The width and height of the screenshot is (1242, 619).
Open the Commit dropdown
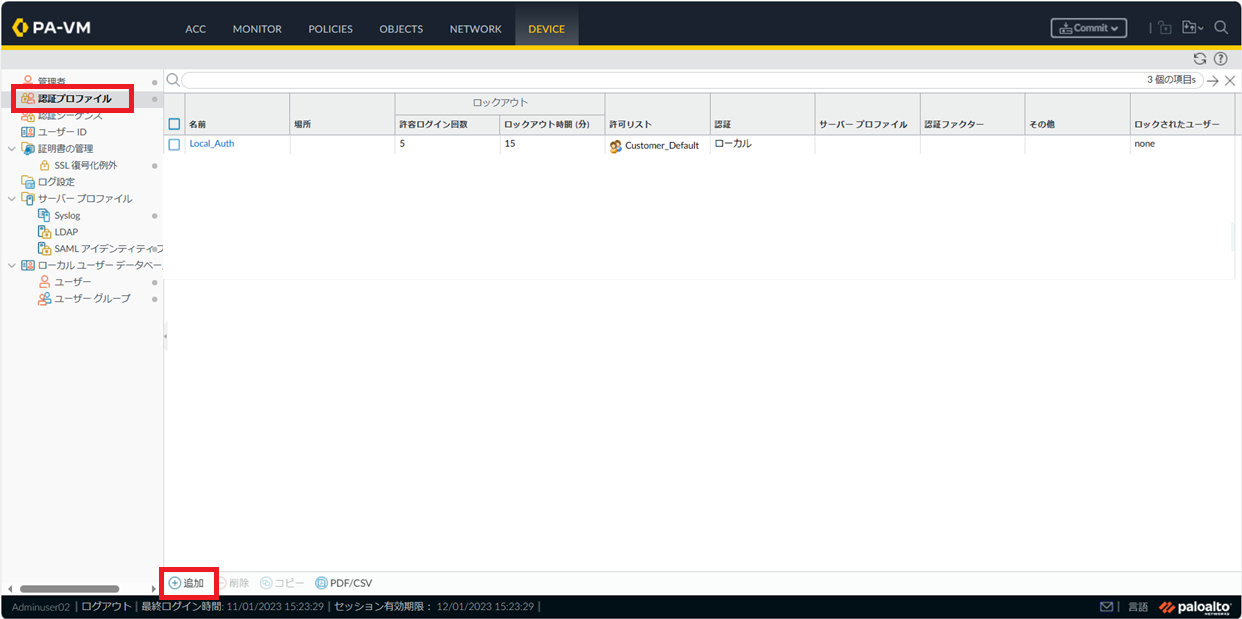tap(1088, 28)
